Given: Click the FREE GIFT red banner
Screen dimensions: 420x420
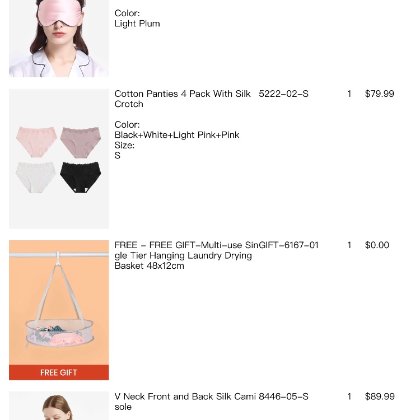Looking at the screenshot, I should pyautogui.click(x=59, y=372).
